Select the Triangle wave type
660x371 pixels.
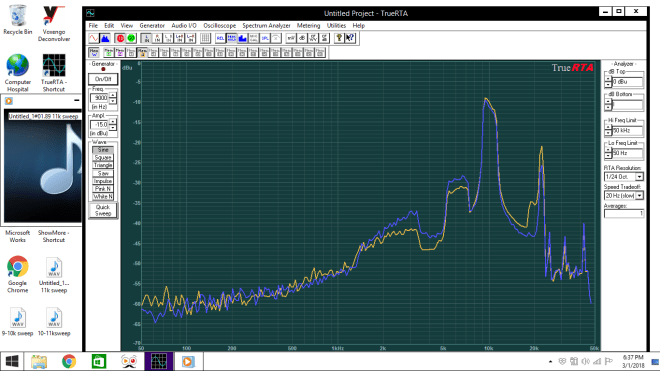point(103,165)
